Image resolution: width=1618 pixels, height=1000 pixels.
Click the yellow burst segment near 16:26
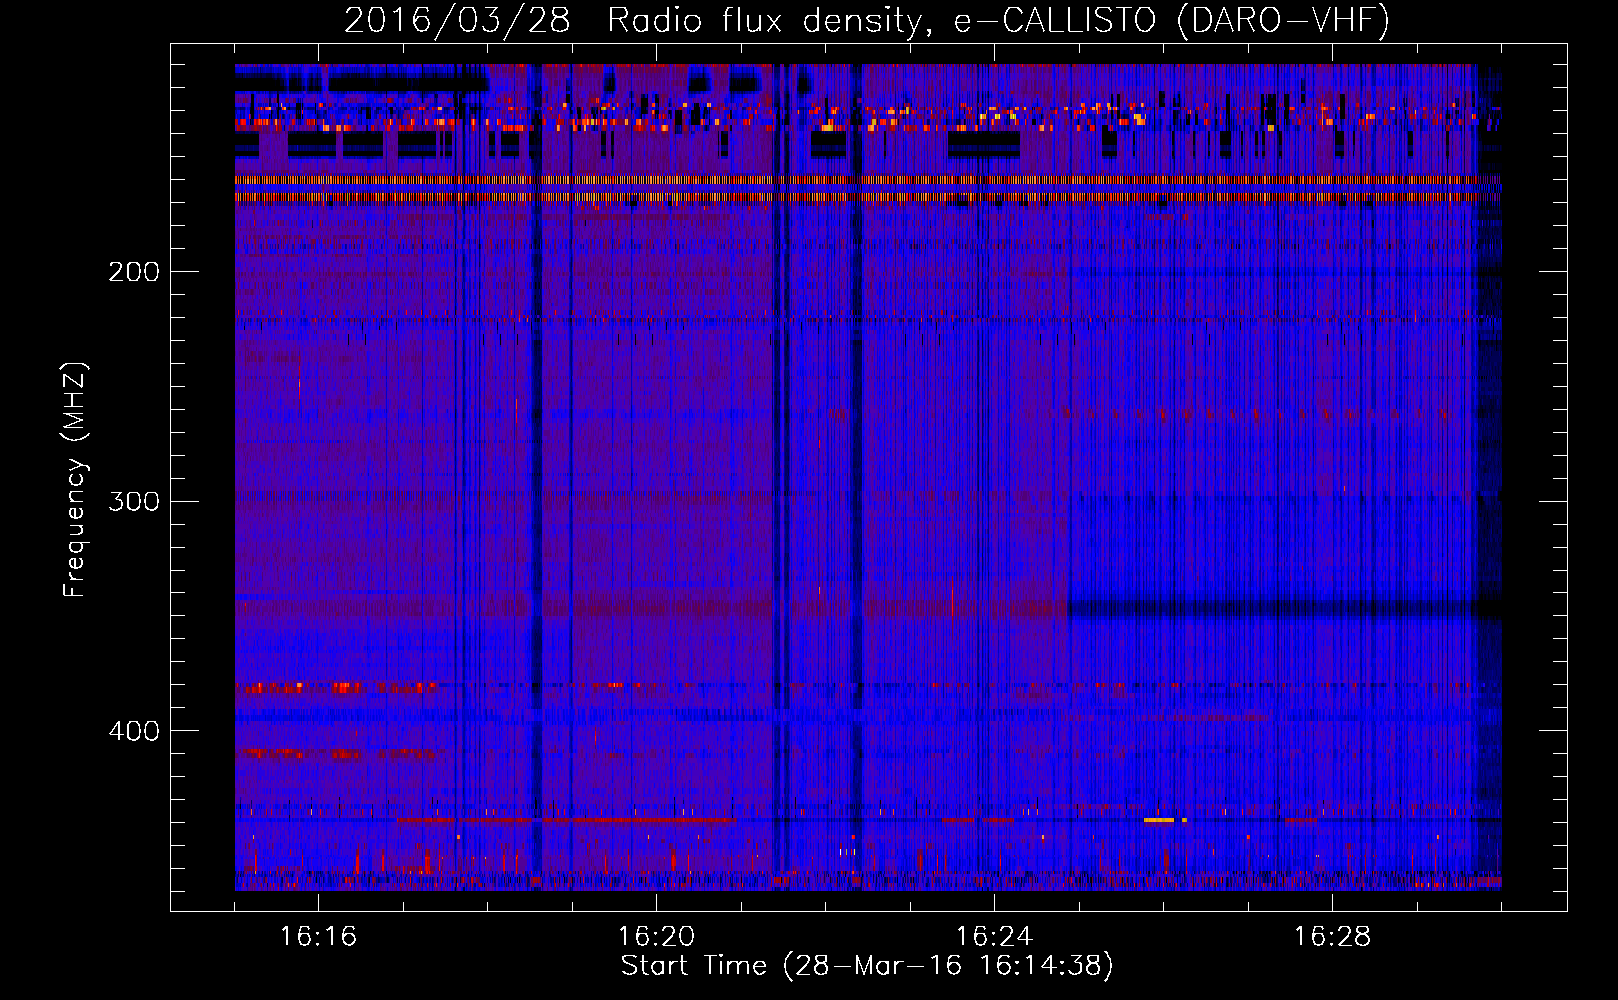(1159, 820)
